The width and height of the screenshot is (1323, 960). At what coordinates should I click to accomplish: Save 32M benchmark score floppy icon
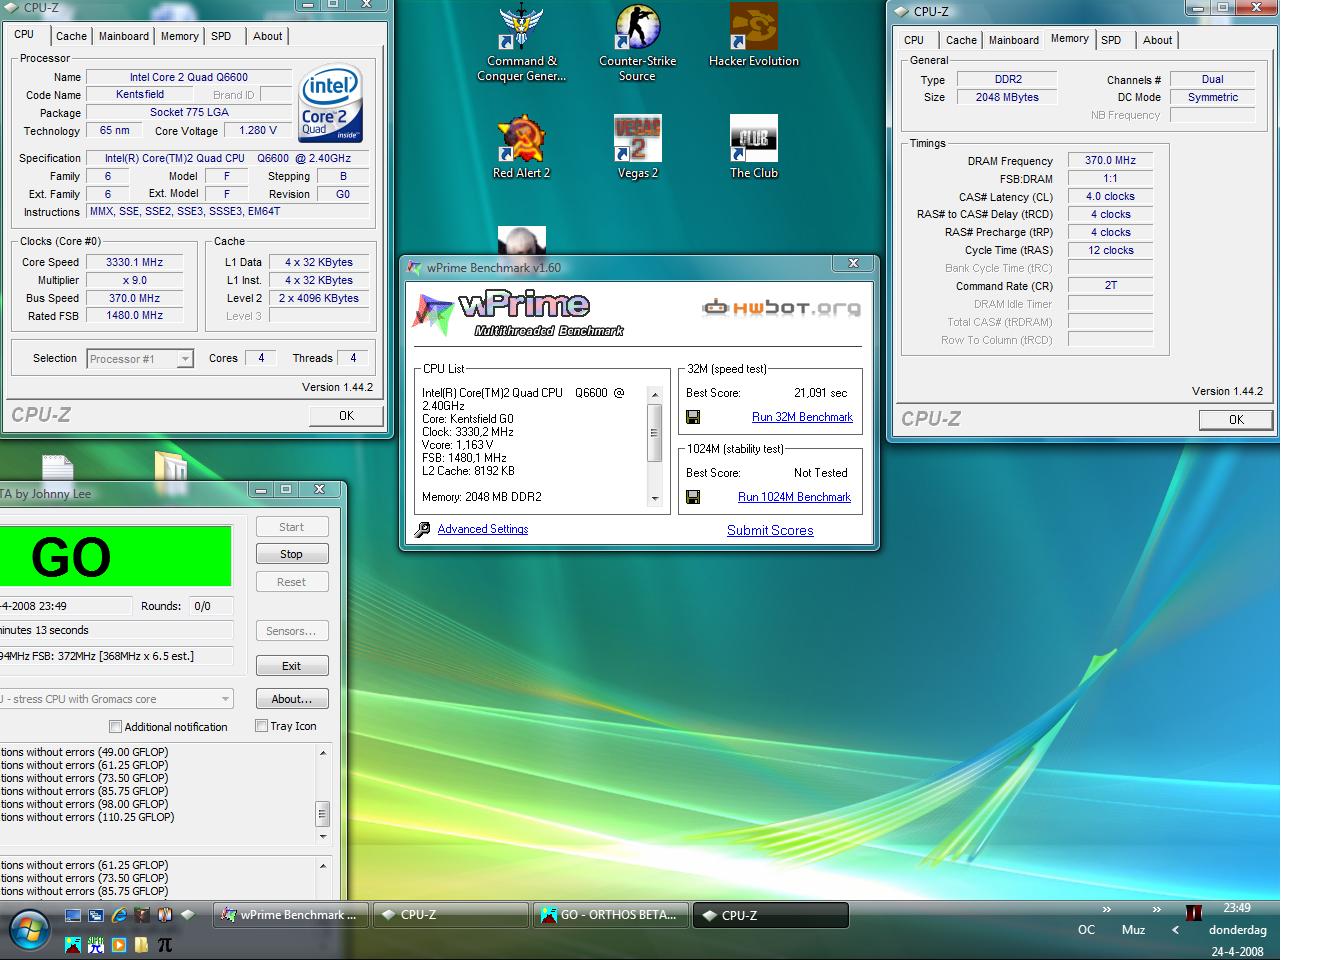click(x=693, y=417)
